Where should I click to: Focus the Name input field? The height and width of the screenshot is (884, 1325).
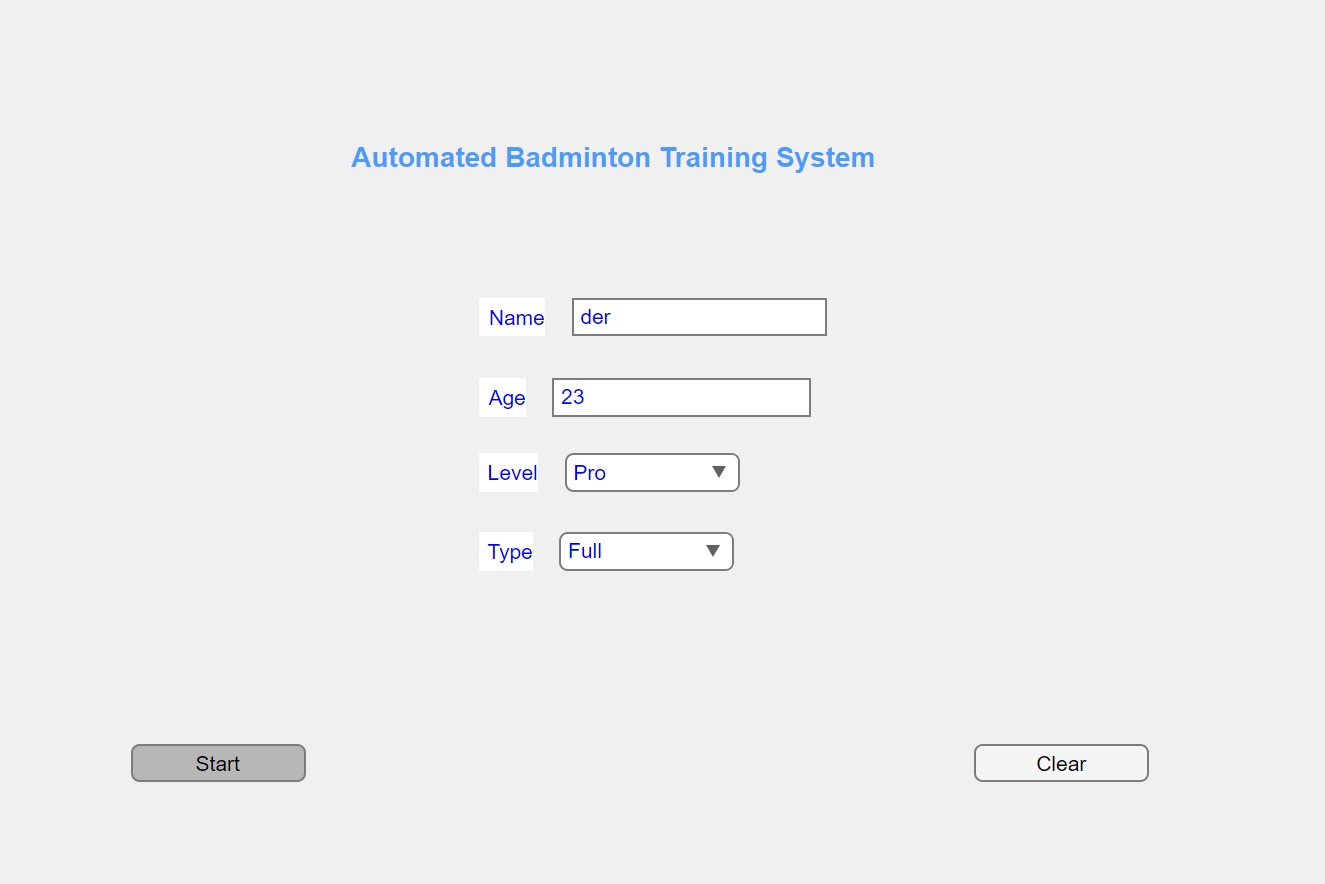699,317
